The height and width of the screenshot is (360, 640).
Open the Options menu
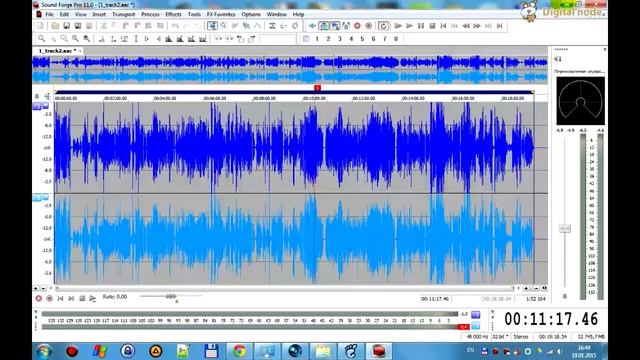click(251, 14)
